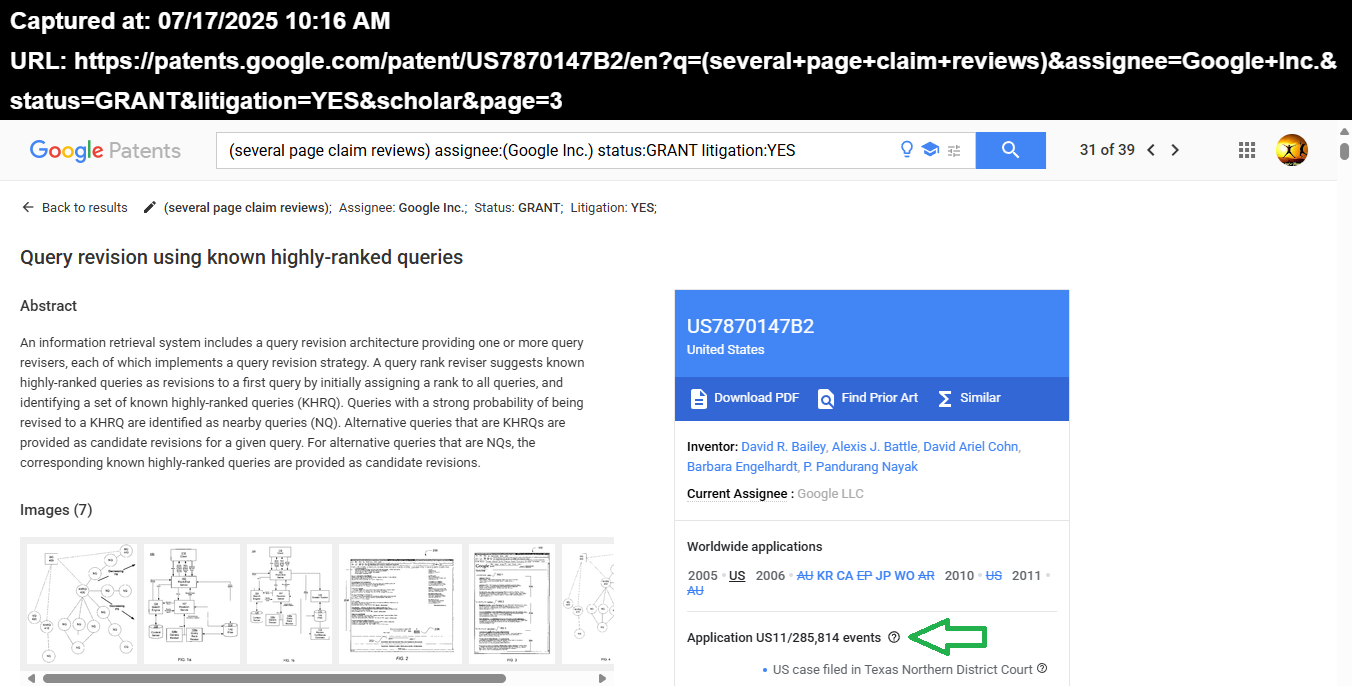The height and width of the screenshot is (686, 1352).
Task: Click the Abstract heading
Action: 48,306
